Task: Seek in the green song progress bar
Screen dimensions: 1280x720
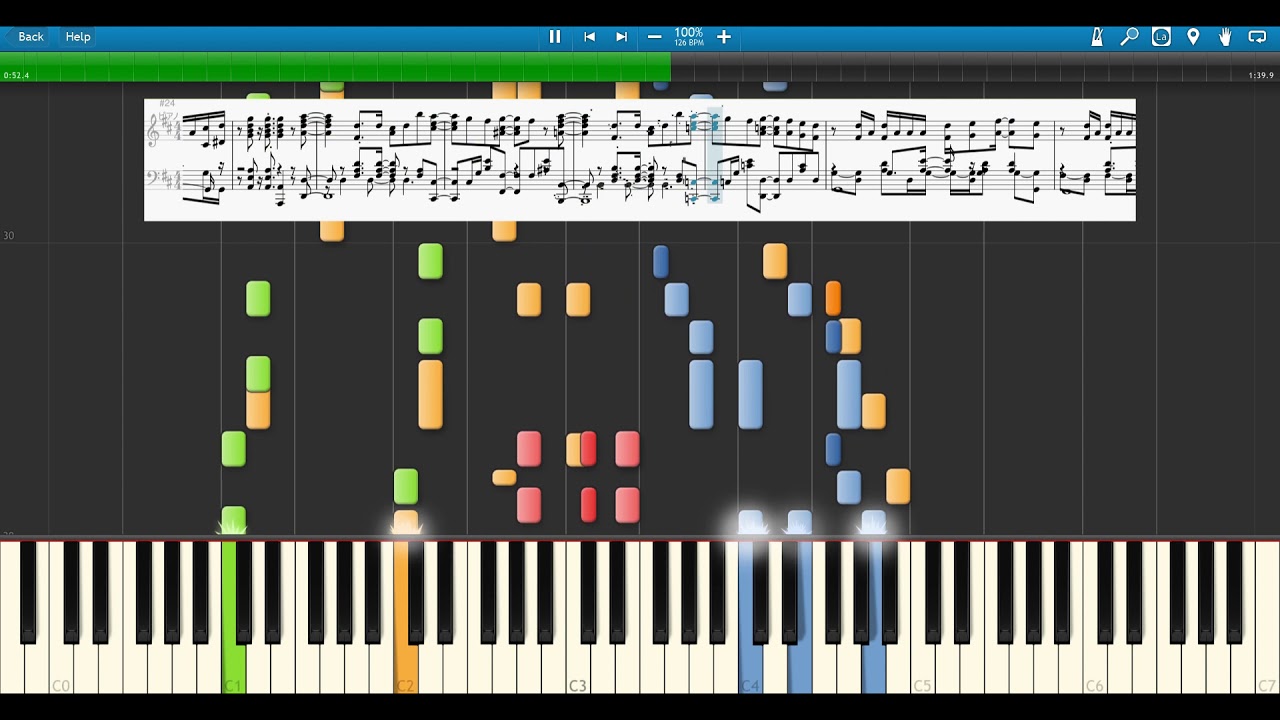Action: tap(335, 66)
